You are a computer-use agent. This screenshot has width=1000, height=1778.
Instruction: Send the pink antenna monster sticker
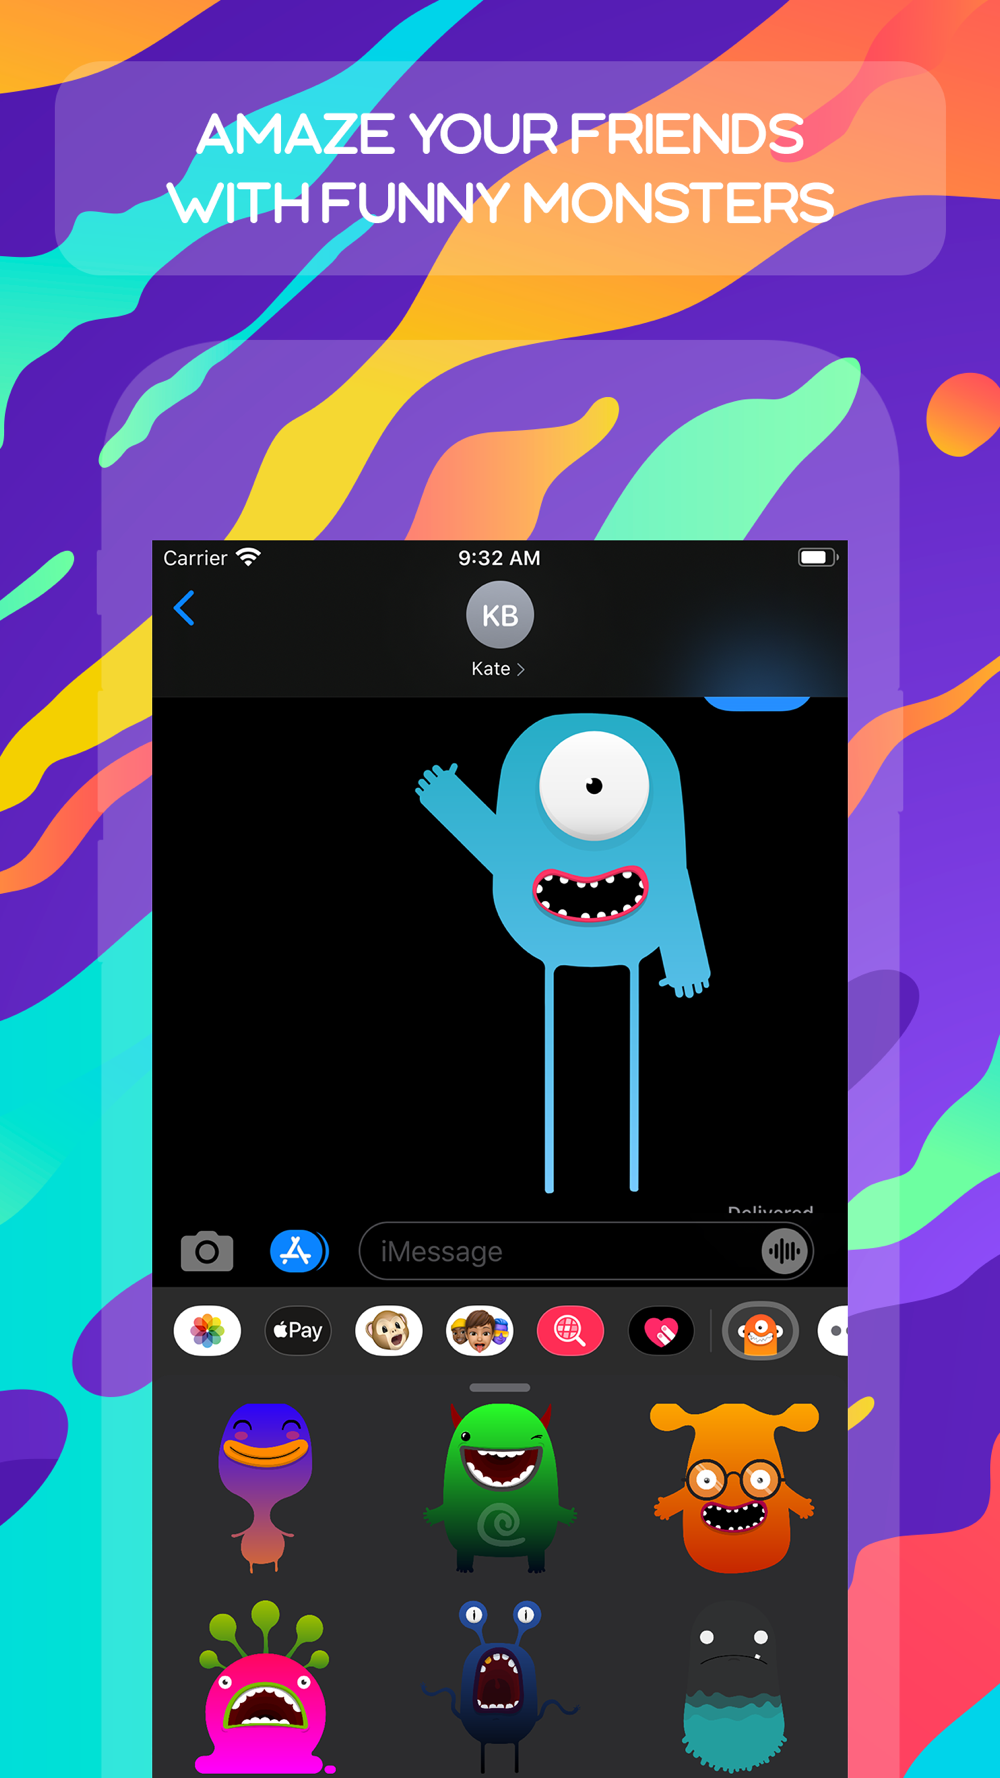[x=265, y=1688]
